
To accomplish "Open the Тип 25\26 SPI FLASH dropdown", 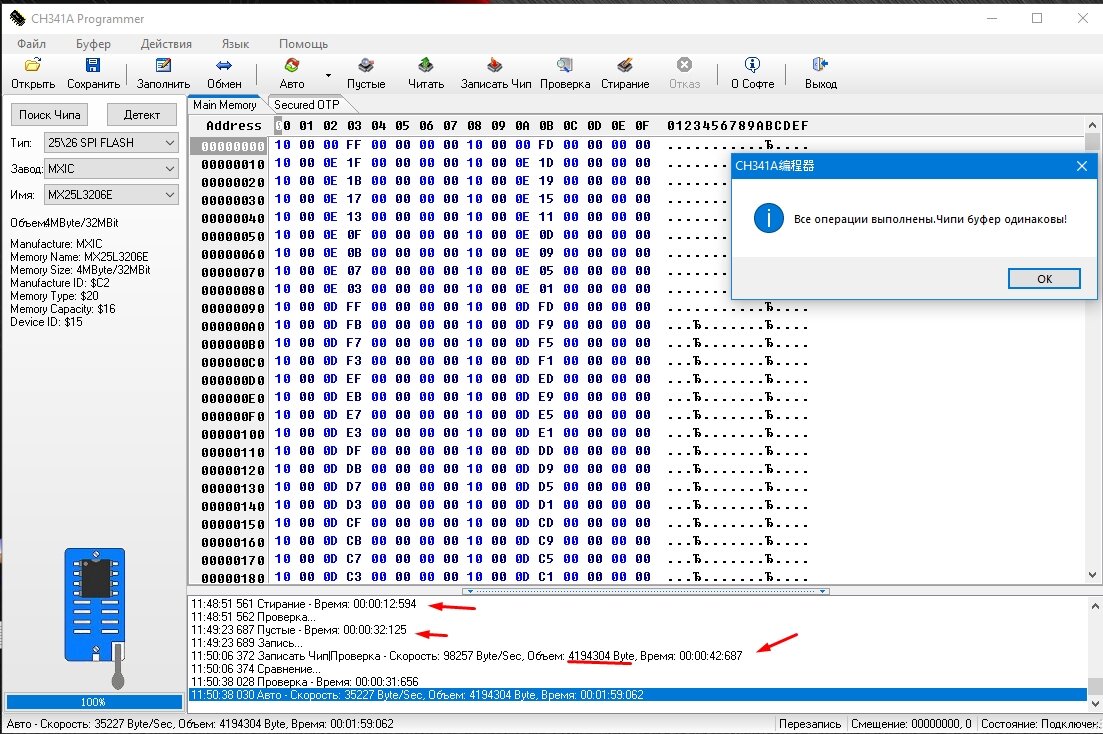I will coord(111,143).
